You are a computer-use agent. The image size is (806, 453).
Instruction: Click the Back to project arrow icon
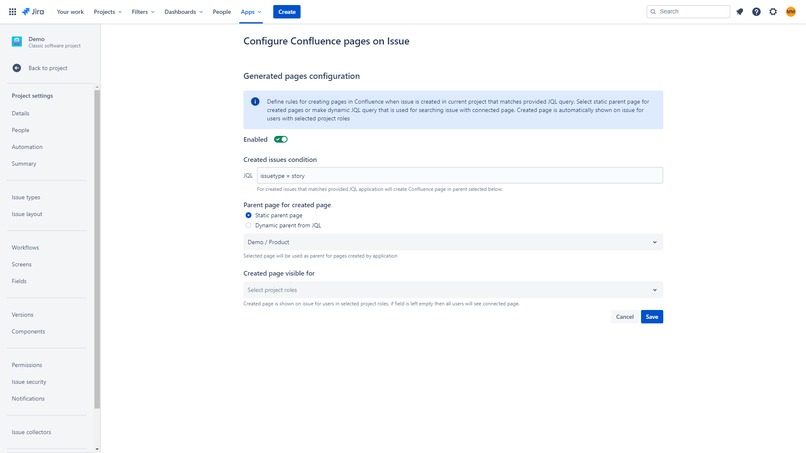coord(16,68)
